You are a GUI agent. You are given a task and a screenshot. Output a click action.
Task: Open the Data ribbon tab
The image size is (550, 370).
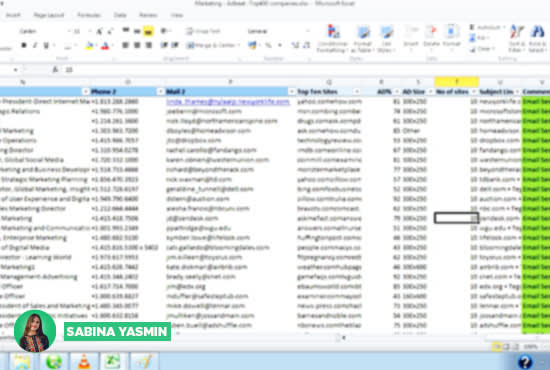[x=120, y=15]
